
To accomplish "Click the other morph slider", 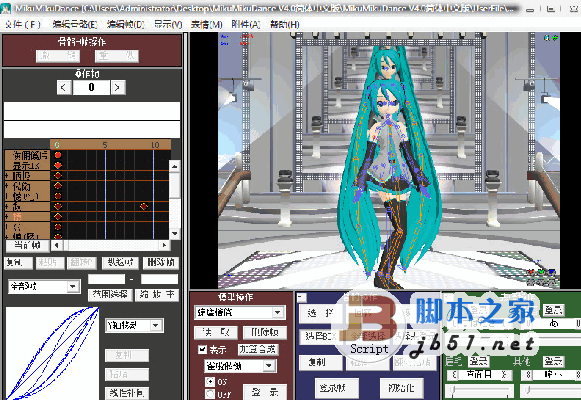I will click(551, 391).
